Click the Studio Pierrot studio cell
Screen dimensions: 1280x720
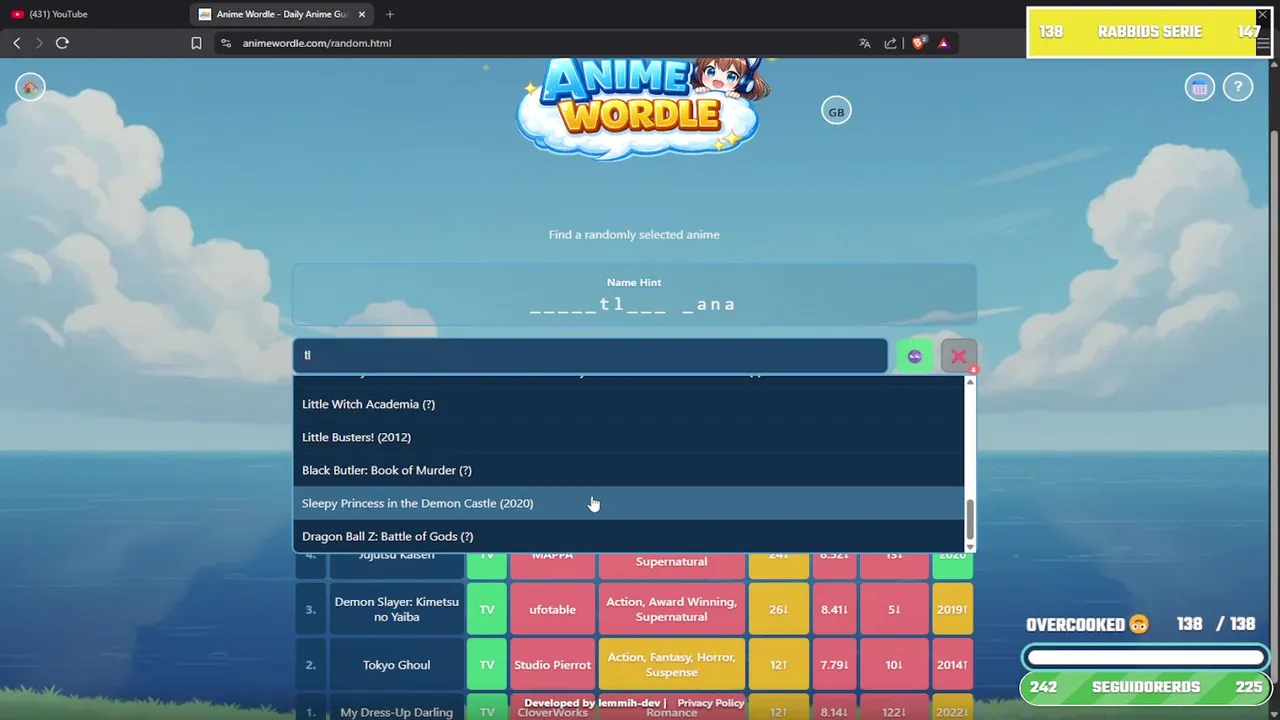pos(552,665)
